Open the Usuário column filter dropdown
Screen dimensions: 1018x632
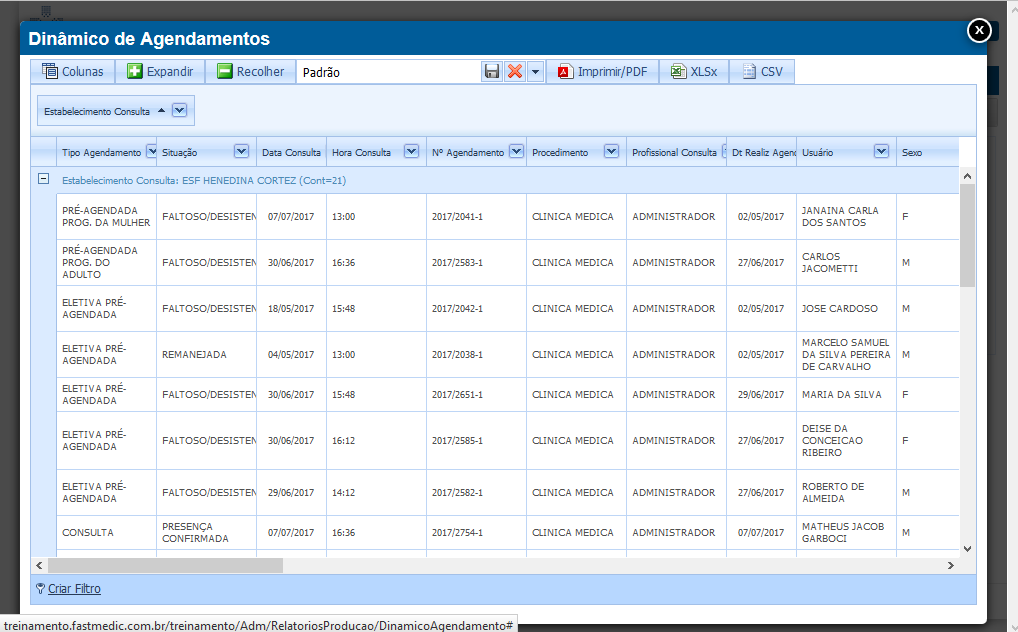[x=881, y=151]
